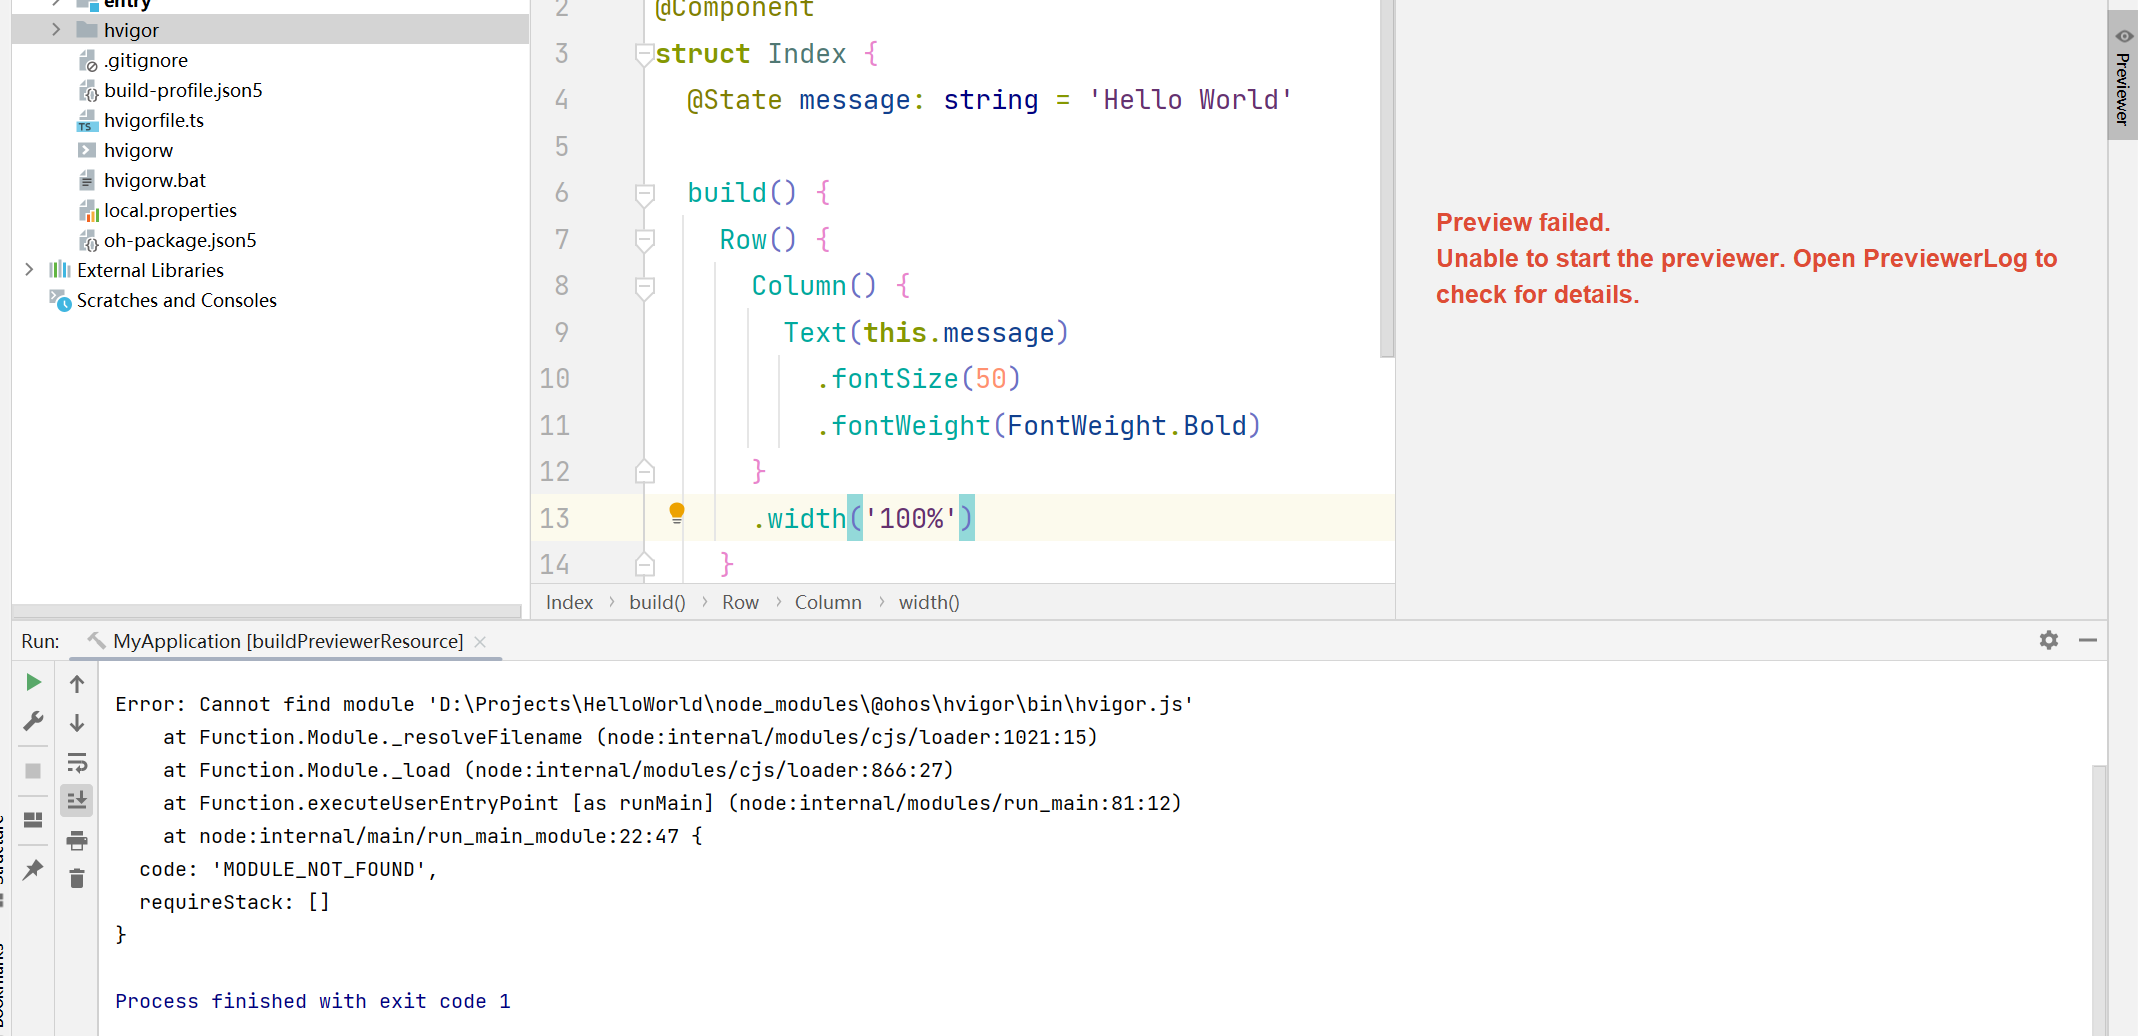Click the 'Preview failed.' message
2138x1036 pixels.
[1523, 222]
